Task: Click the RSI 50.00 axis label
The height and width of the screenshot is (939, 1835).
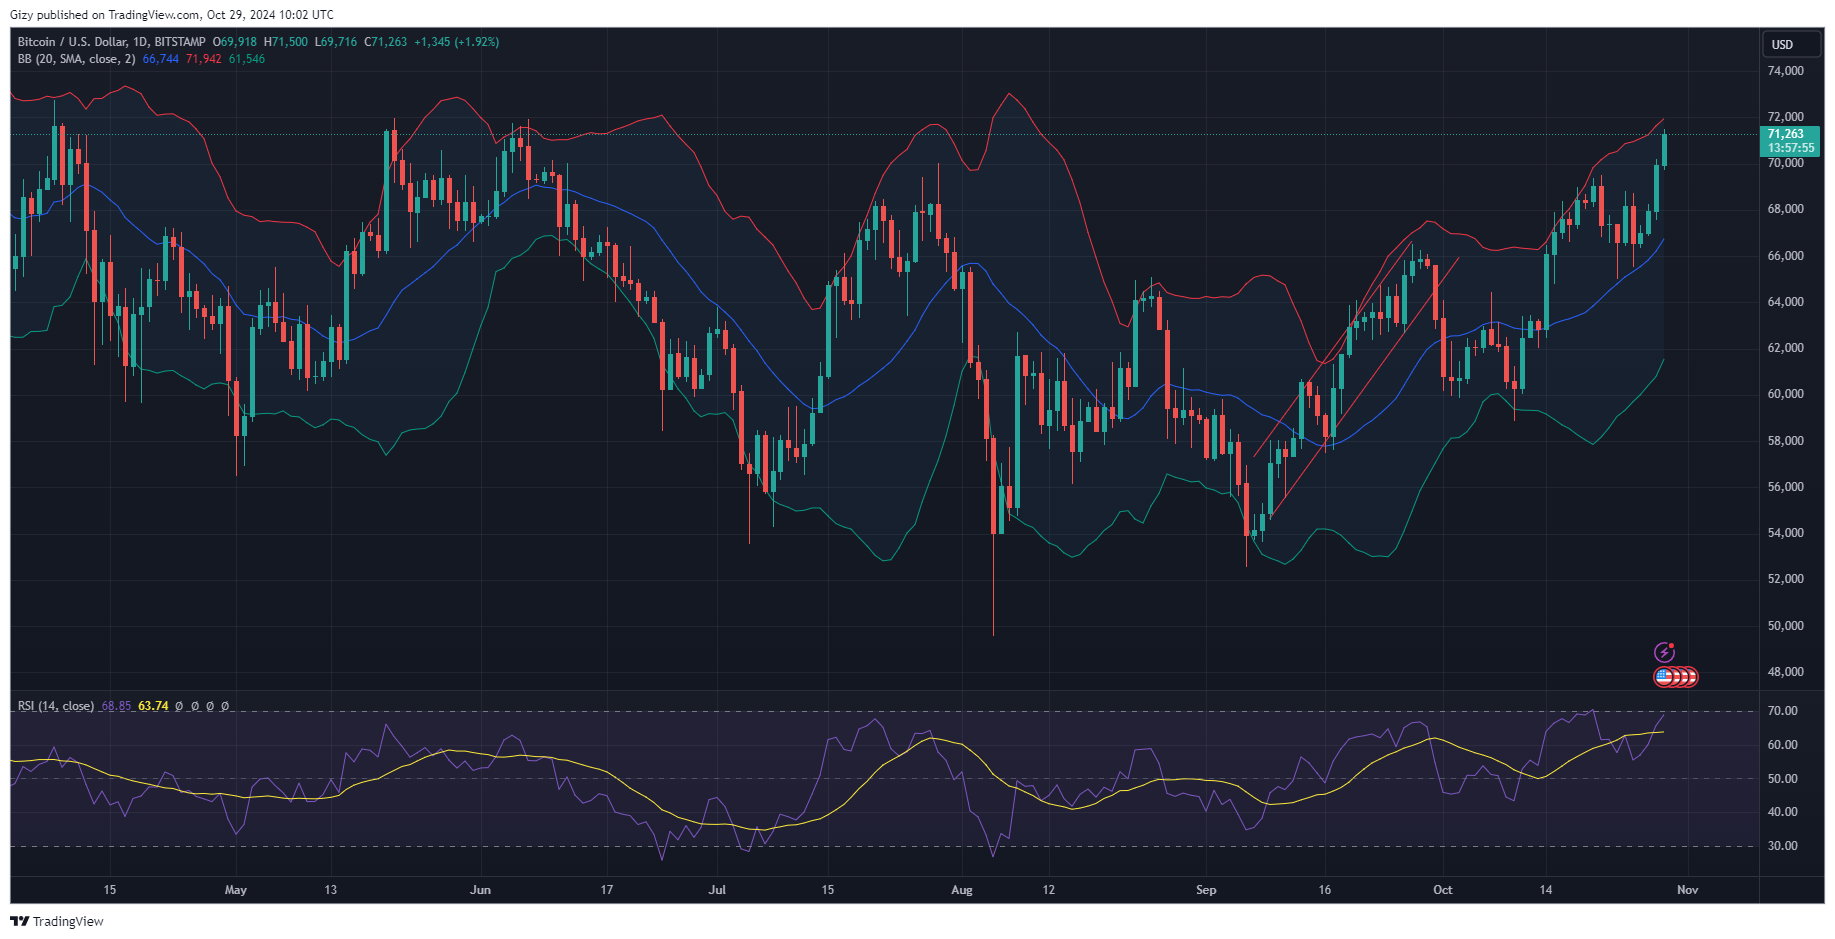Action: [1783, 779]
